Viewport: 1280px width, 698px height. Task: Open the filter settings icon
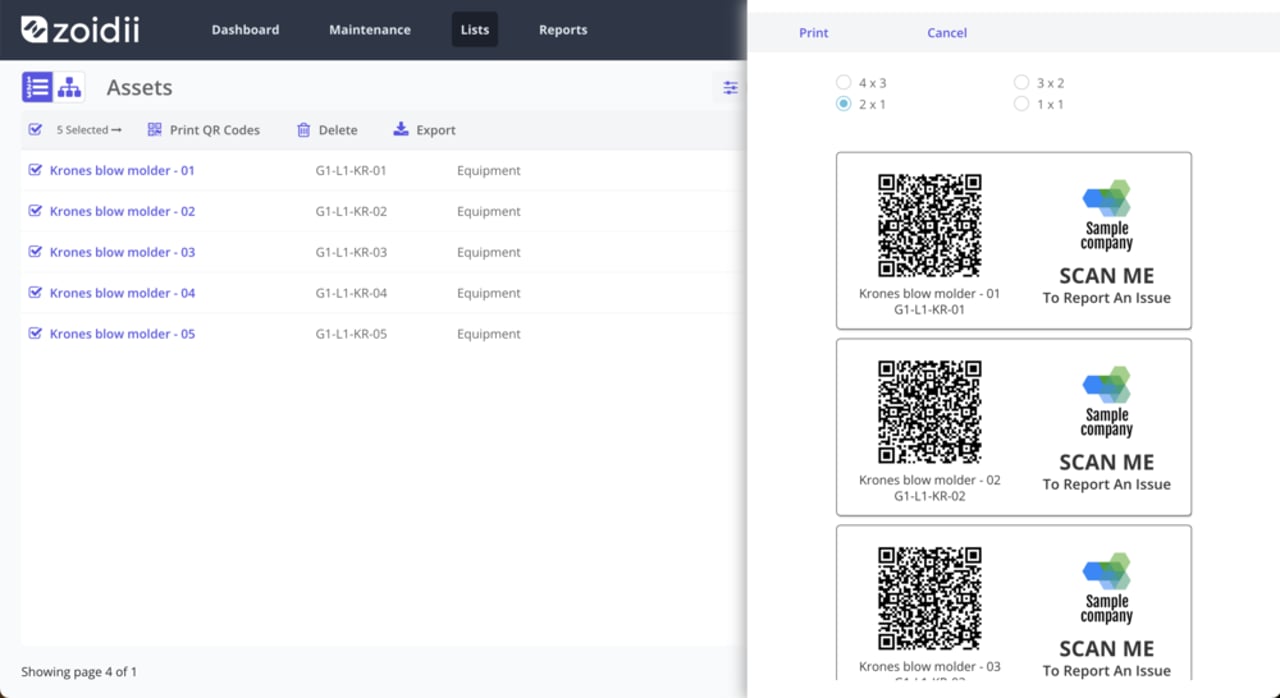730,88
